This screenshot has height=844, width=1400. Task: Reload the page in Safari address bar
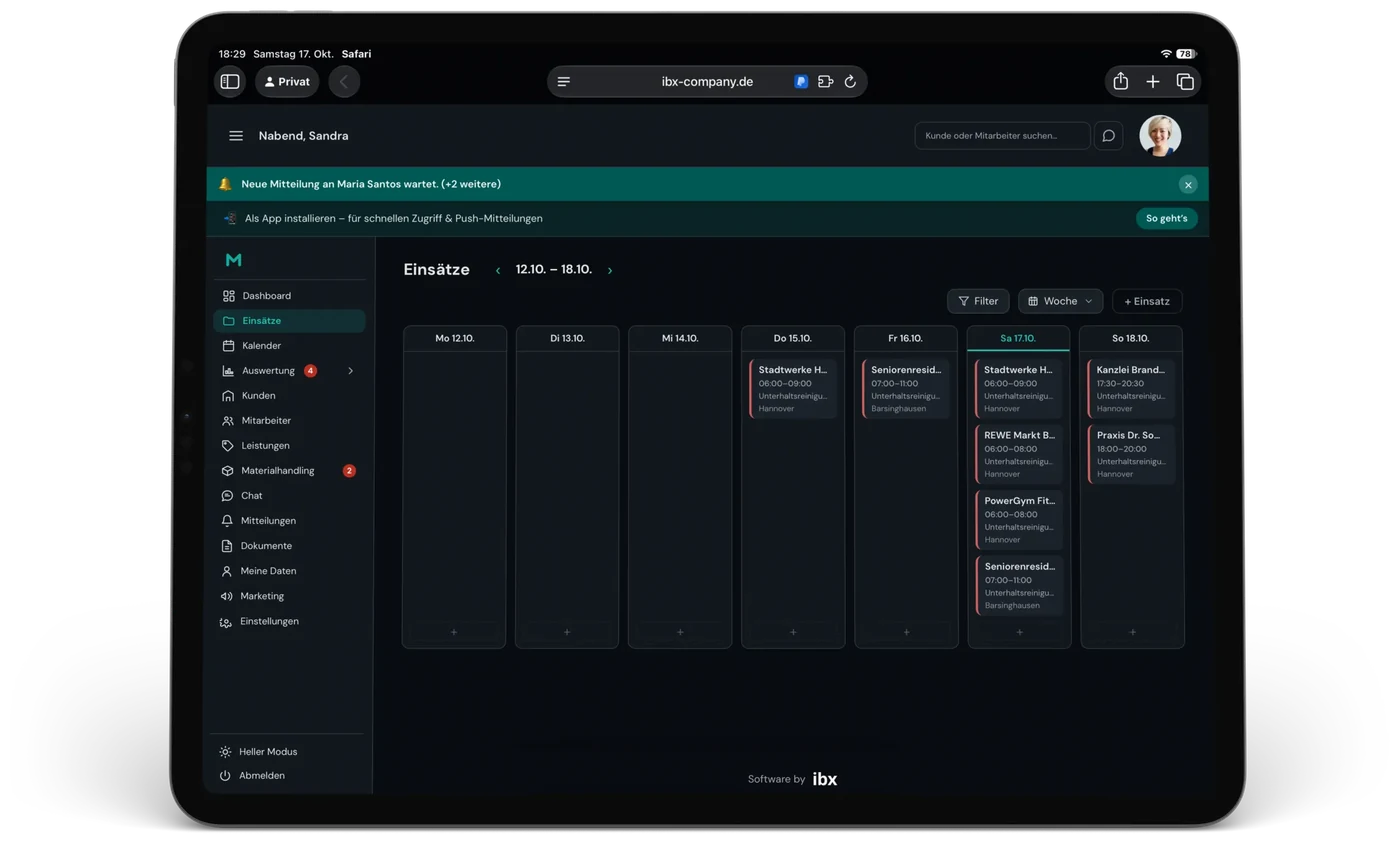pyautogui.click(x=850, y=82)
